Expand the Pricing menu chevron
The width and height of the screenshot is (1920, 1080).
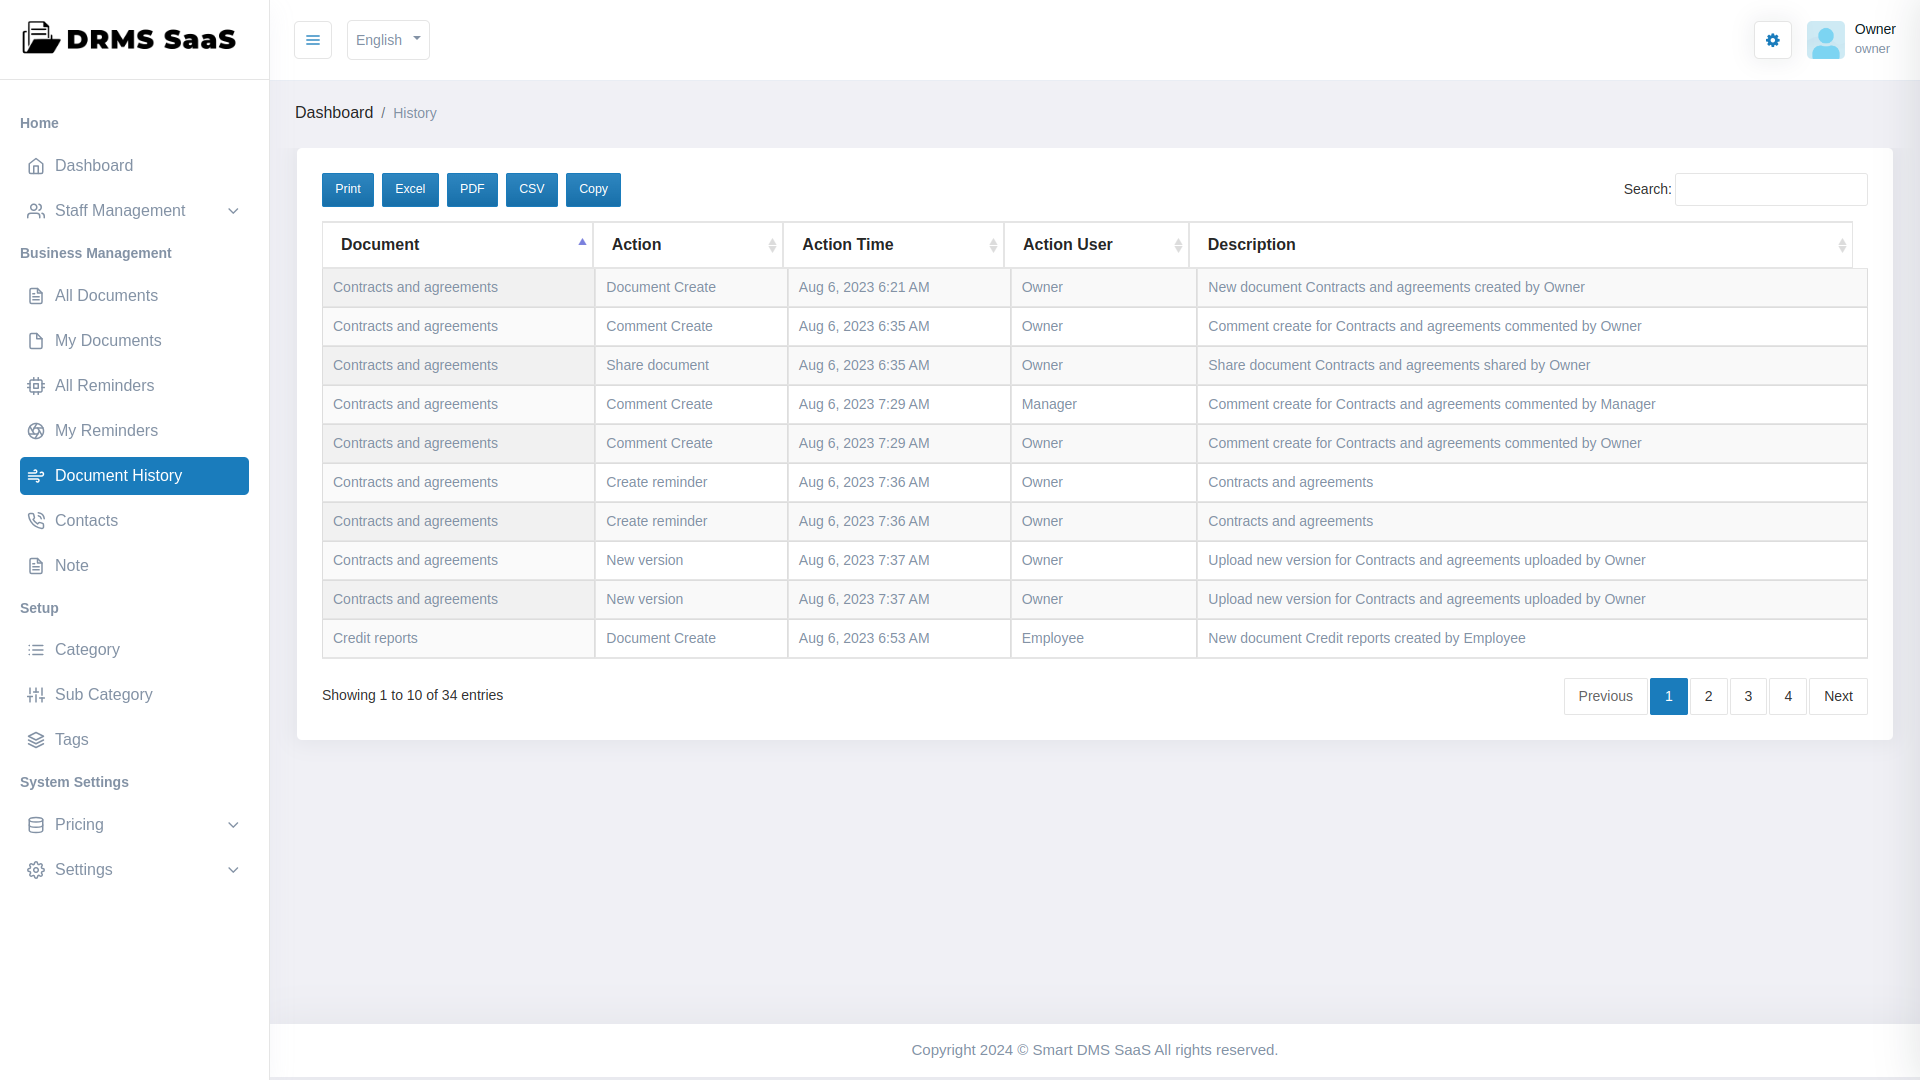tap(233, 825)
